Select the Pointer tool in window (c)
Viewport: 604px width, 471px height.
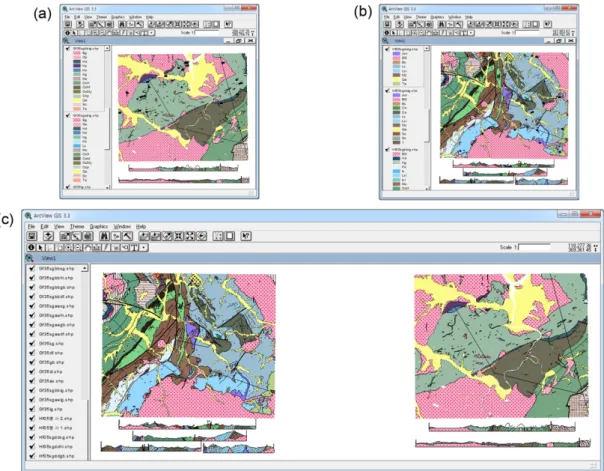pos(40,248)
